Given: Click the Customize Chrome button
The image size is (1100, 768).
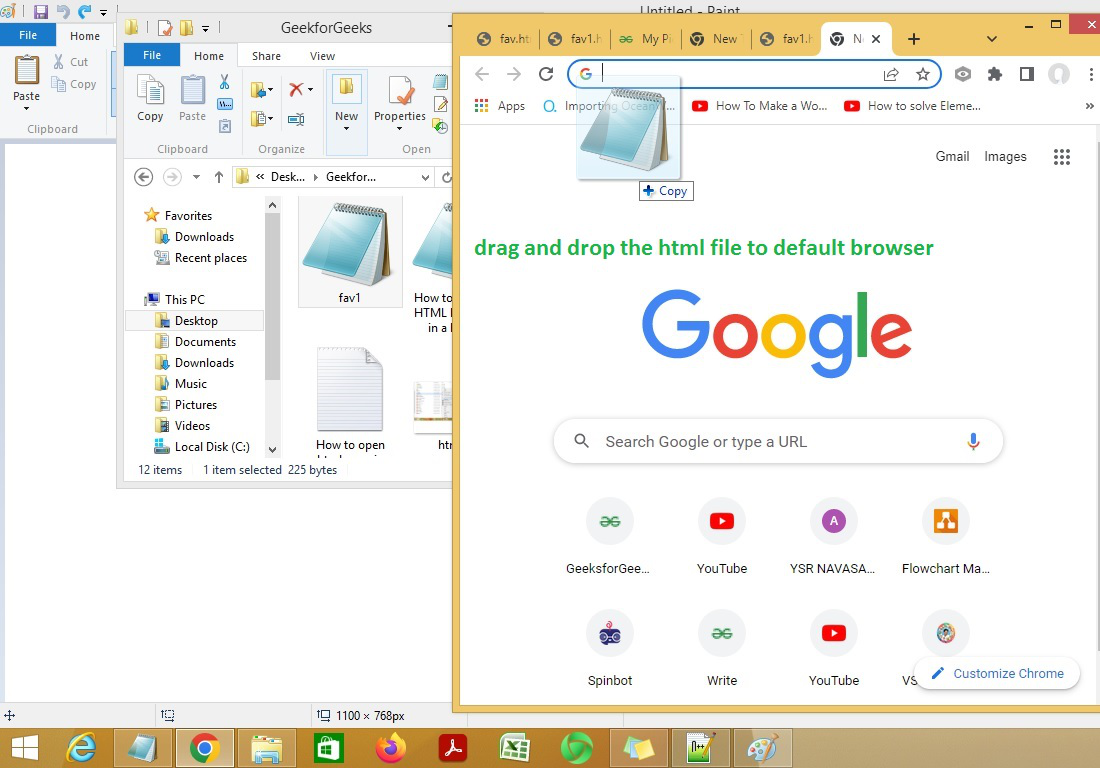Looking at the screenshot, I should 997,673.
